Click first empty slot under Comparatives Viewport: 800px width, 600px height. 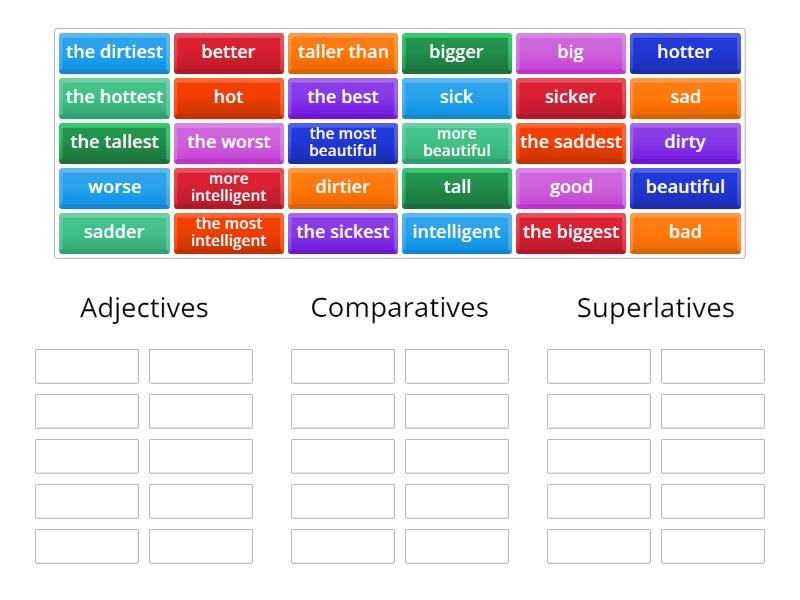pos(343,366)
